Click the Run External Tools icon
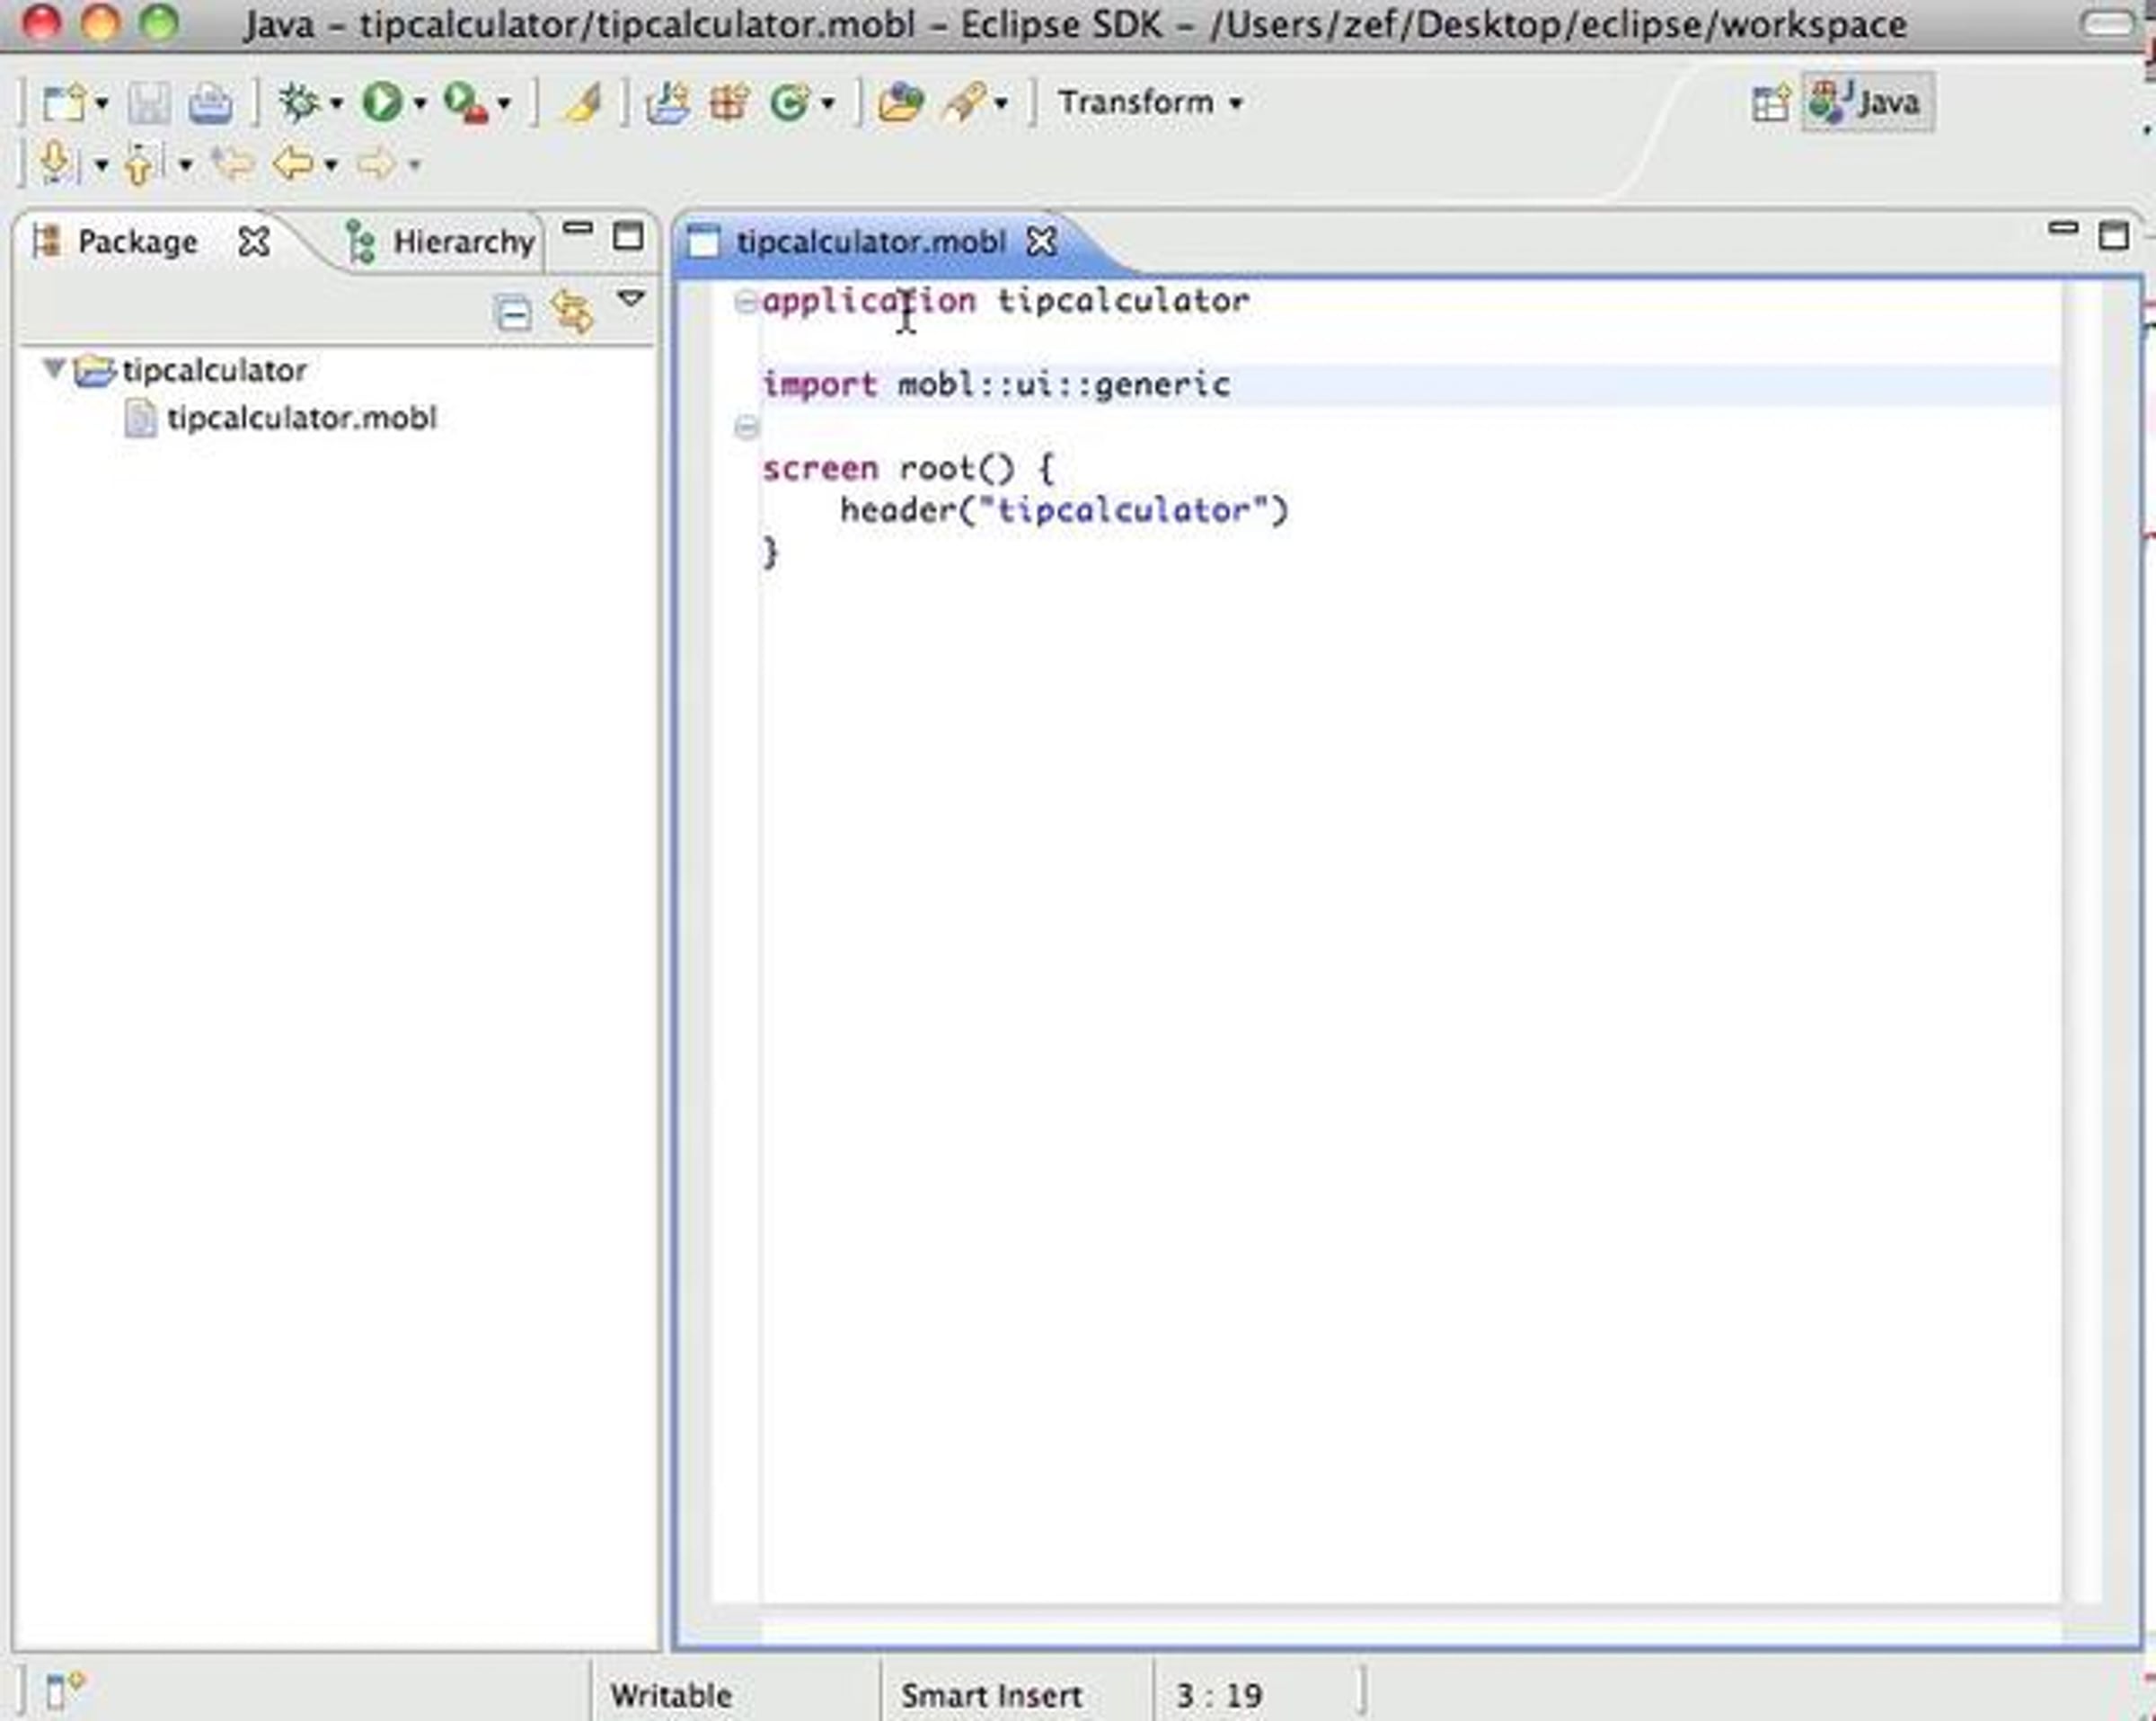This screenshot has width=2156, height=1721. [465, 103]
